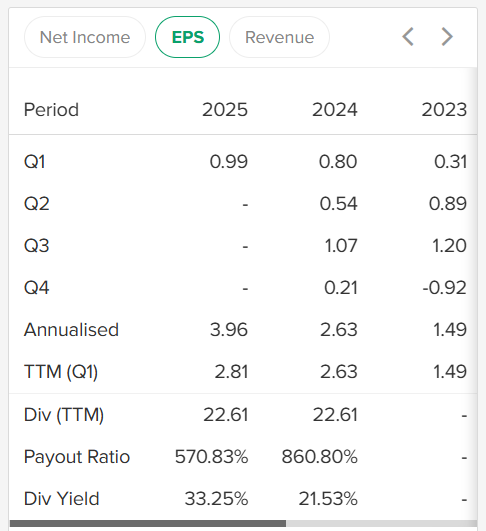Image resolution: width=486 pixels, height=531 pixels.
Task: Click the 2023 column header
Action: (444, 110)
